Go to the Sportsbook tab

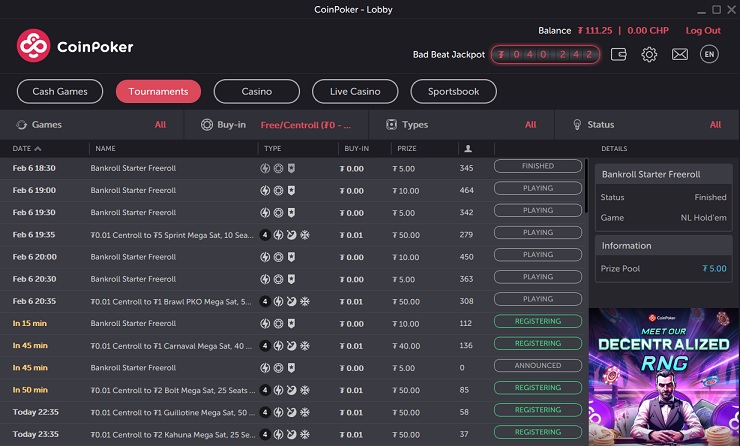454,91
